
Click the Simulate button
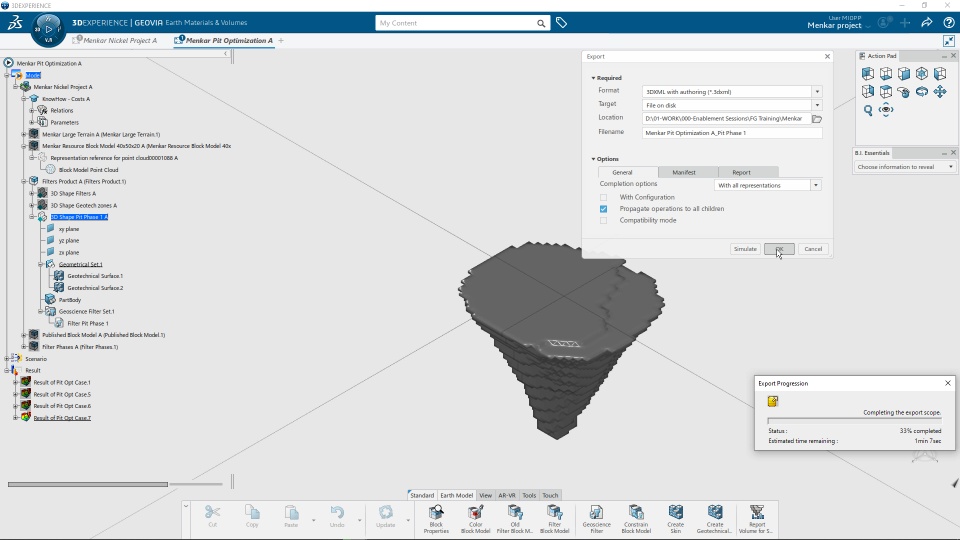[745, 249]
